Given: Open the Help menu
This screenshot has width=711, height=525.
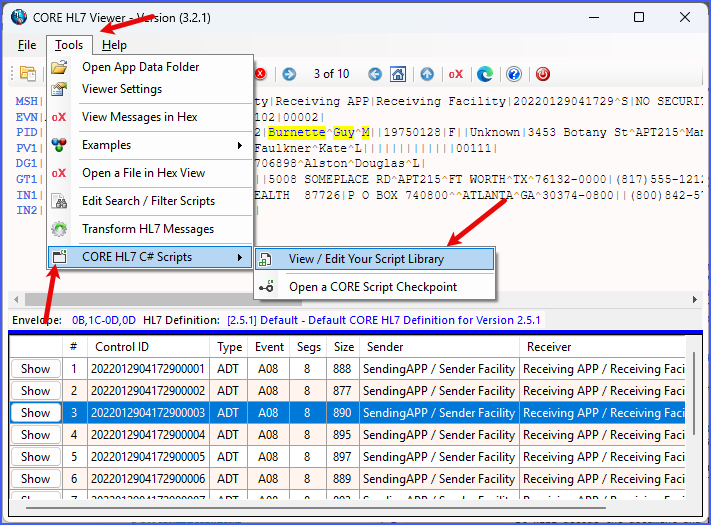Looking at the screenshot, I should tap(114, 45).
